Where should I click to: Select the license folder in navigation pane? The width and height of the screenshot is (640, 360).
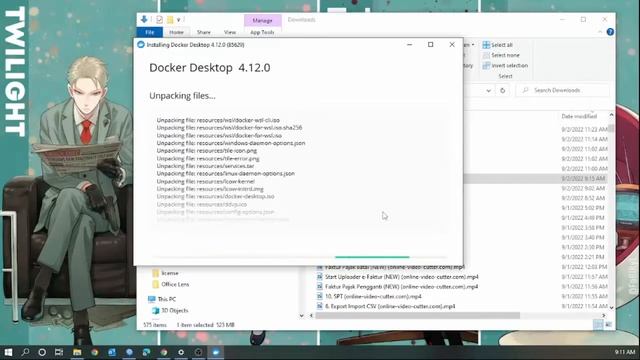point(170,273)
